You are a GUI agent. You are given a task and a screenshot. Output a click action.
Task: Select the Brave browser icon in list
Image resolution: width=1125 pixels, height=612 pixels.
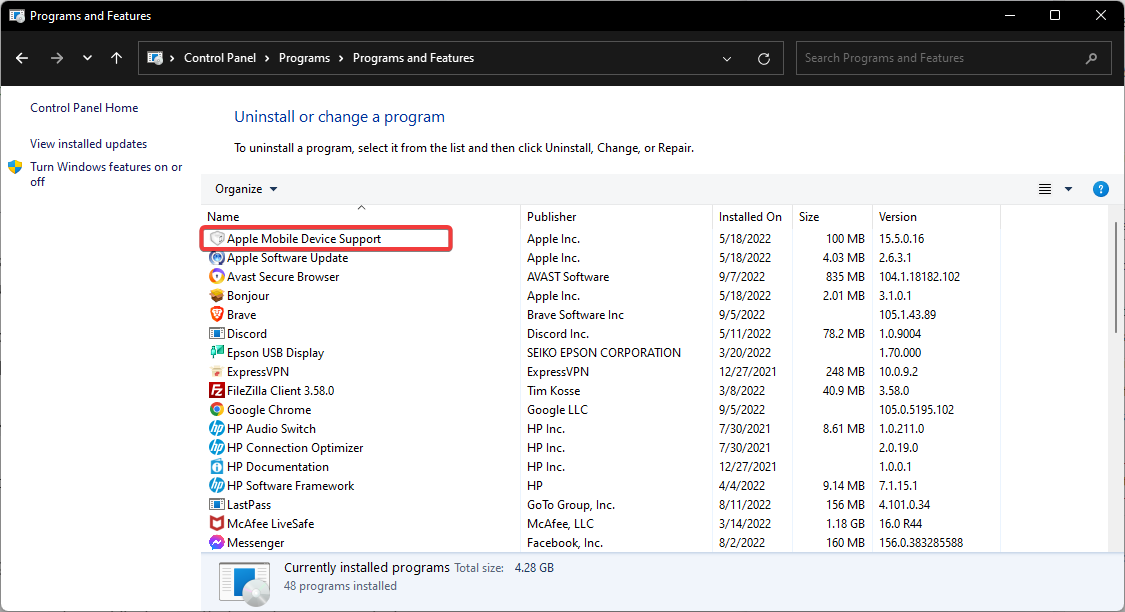(x=217, y=315)
